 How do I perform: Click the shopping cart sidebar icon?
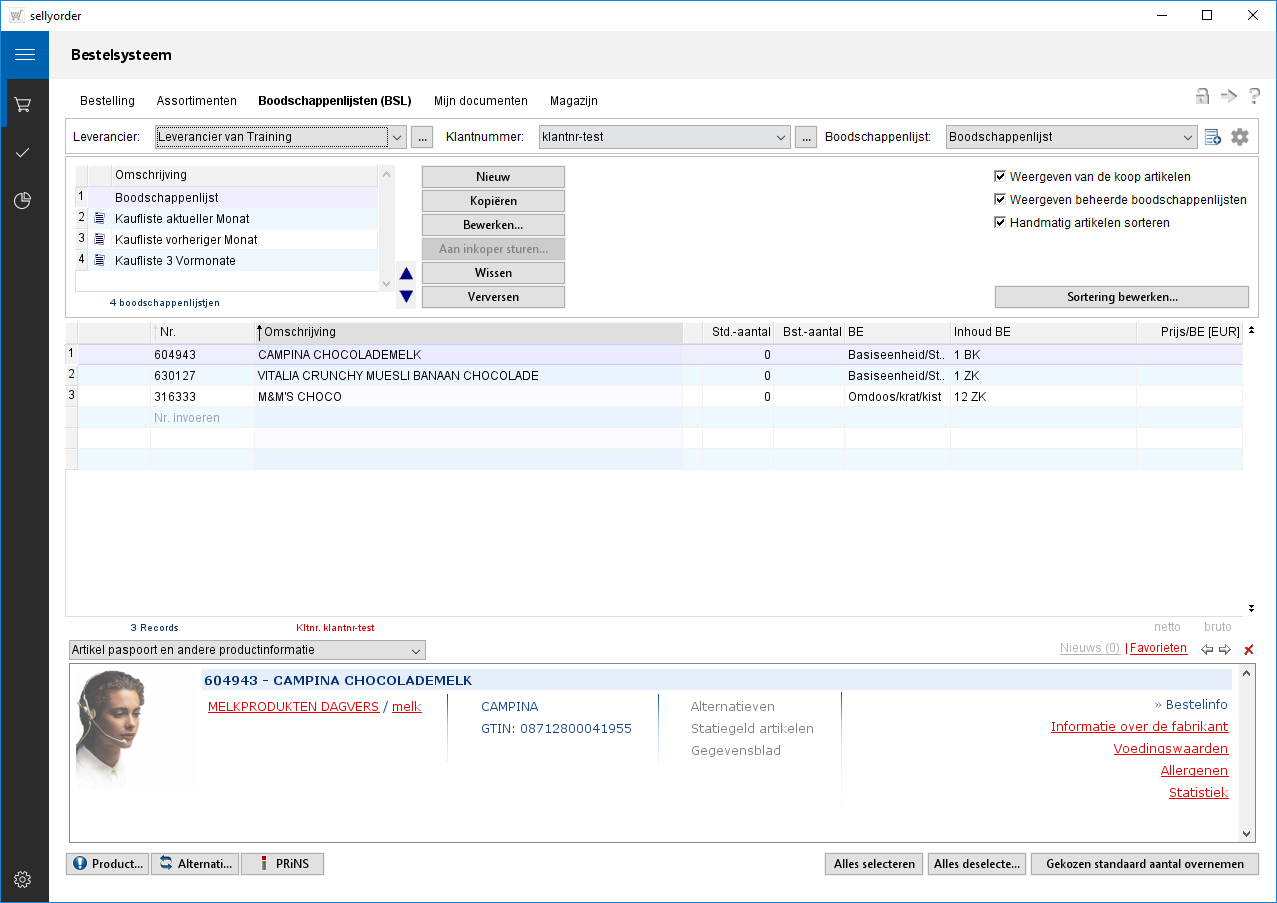[24, 104]
